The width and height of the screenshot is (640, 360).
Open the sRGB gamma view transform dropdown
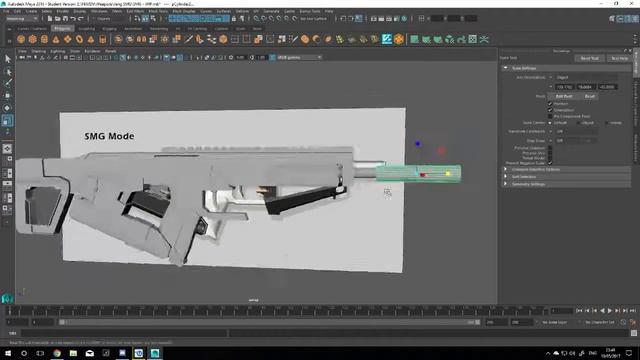[x=300, y=58]
